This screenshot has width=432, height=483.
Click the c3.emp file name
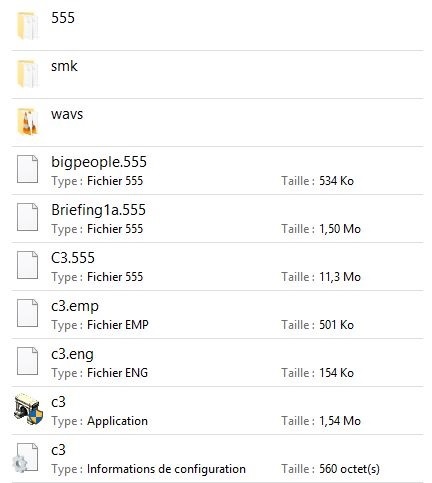[x=75, y=307]
